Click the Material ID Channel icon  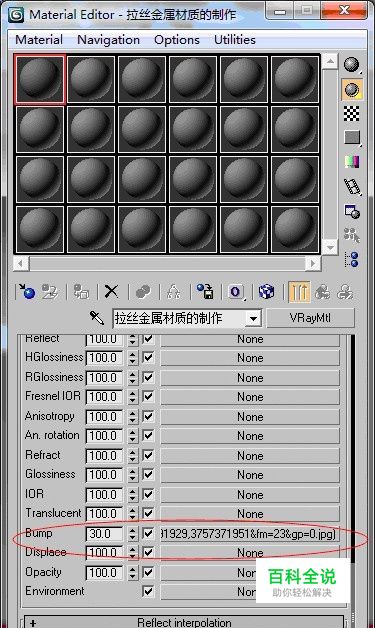point(236,292)
